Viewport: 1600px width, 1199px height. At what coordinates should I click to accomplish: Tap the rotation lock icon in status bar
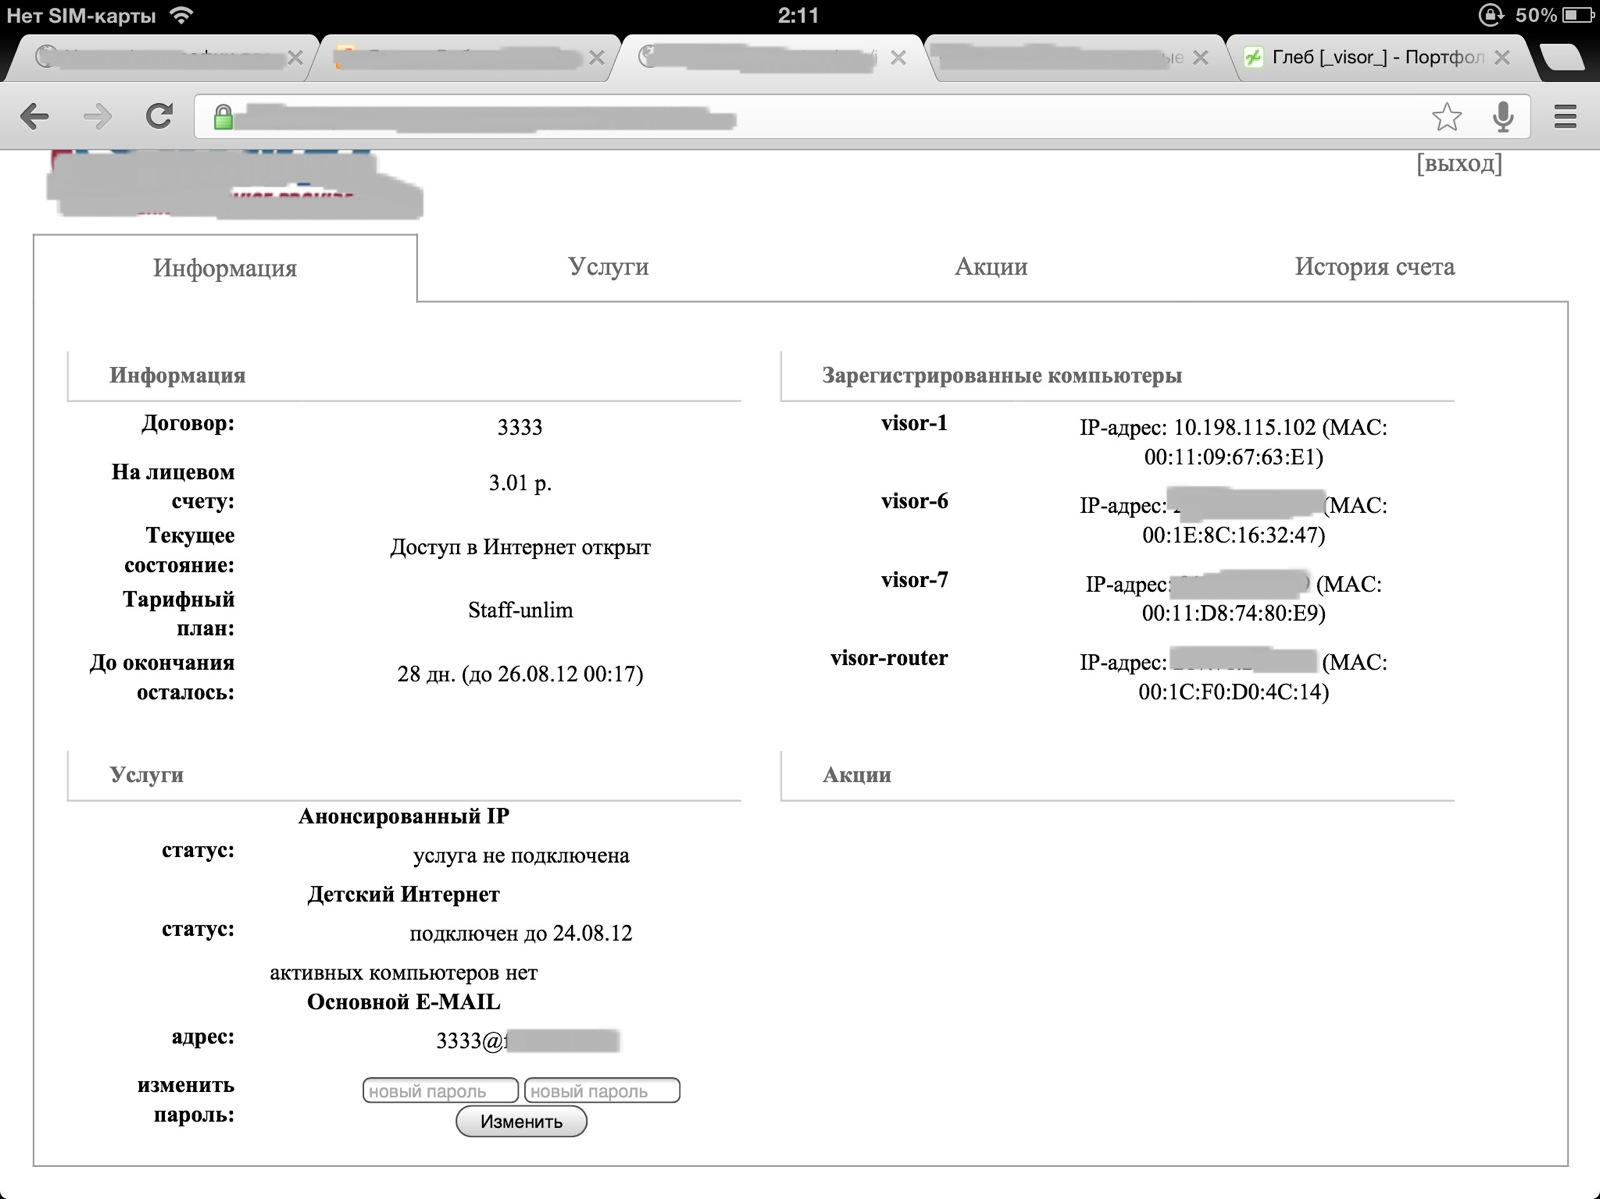(x=1491, y=15)
